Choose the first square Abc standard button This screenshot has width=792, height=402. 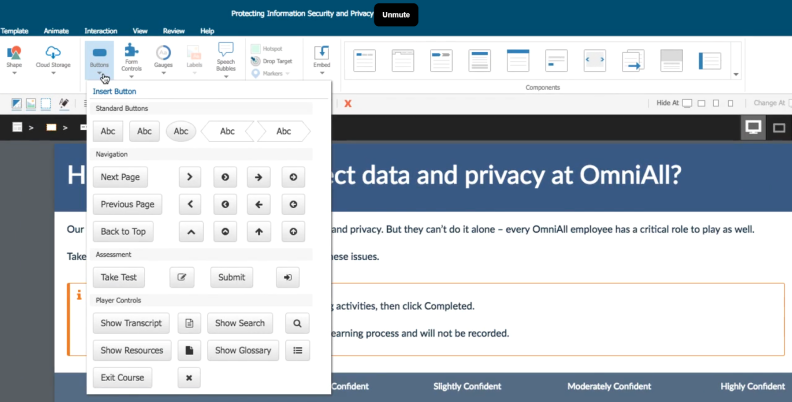[108, 131]
